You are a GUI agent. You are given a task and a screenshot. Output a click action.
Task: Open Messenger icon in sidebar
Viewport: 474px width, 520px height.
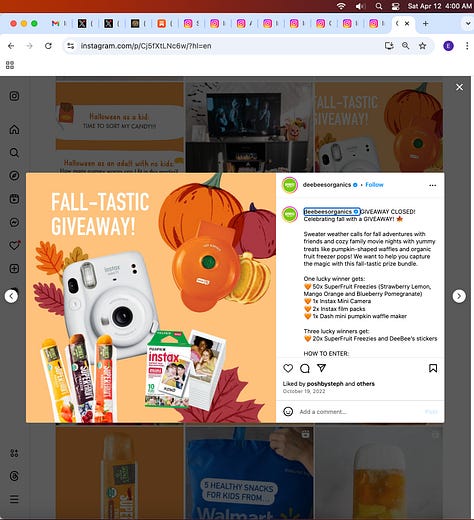(14, 222)
